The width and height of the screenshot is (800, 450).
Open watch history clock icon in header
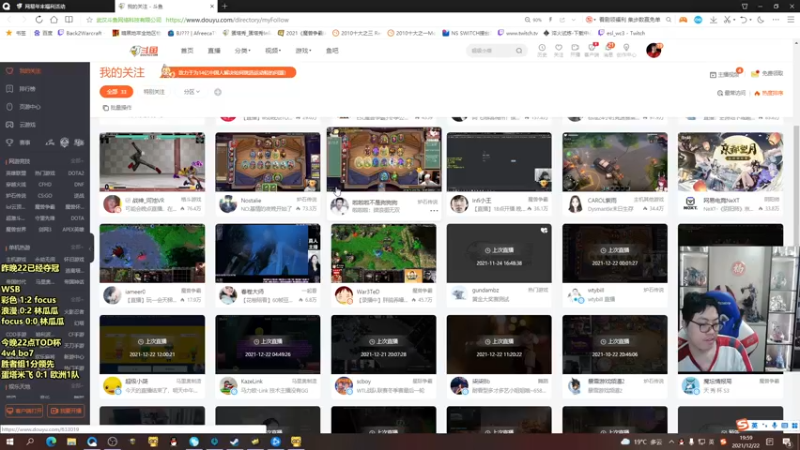(x=542, y=49)
